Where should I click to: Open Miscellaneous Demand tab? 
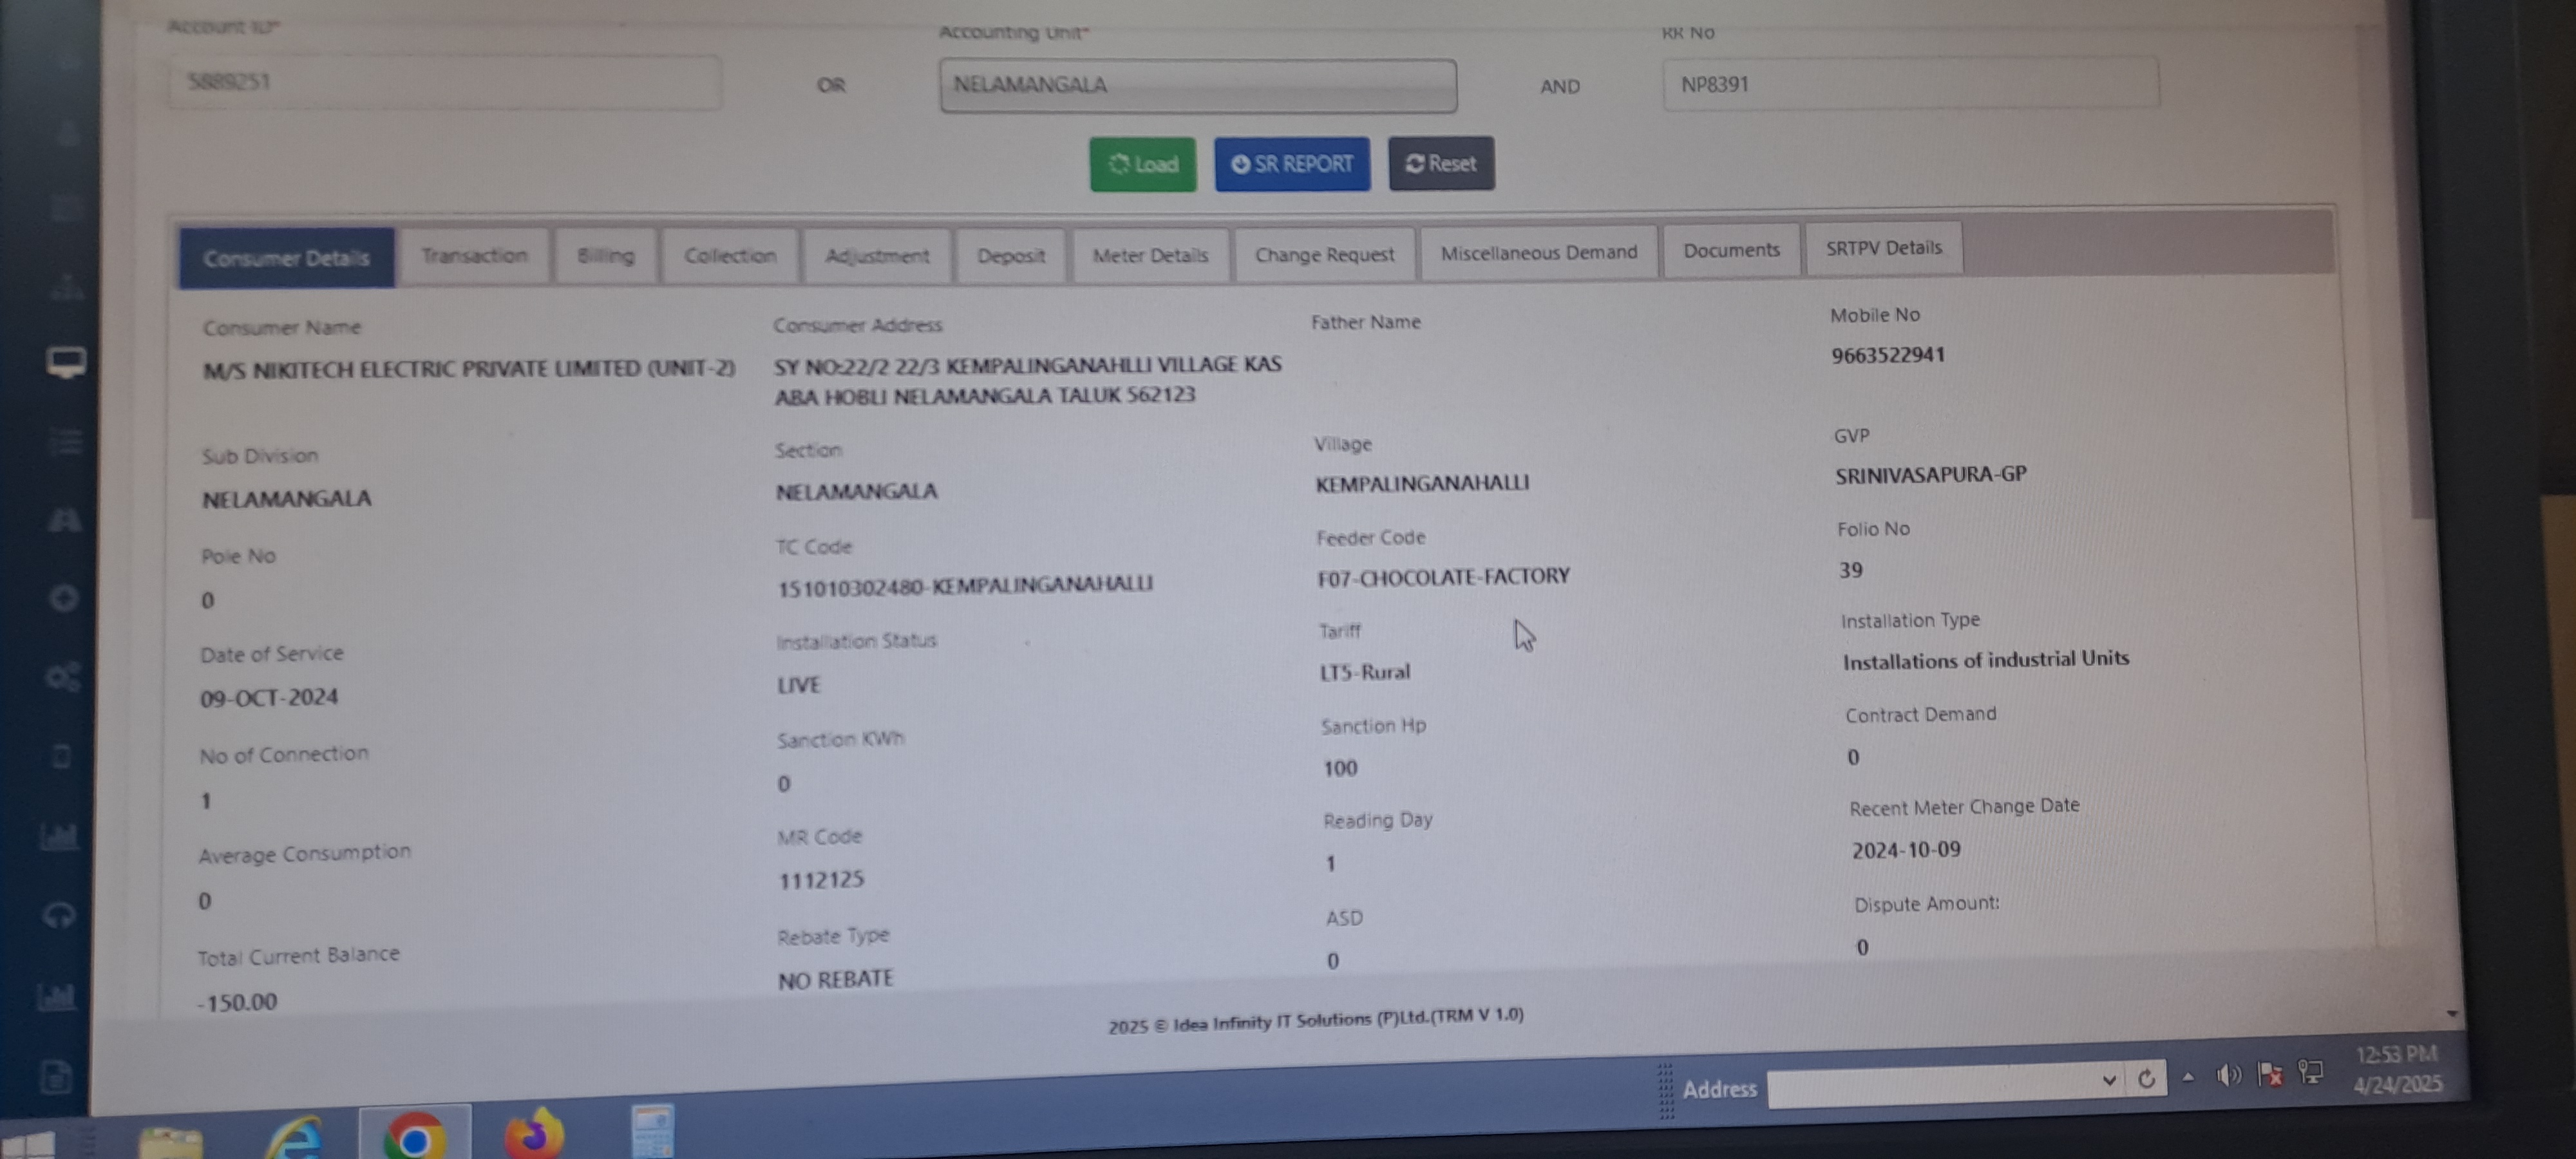click(1539, 253)
